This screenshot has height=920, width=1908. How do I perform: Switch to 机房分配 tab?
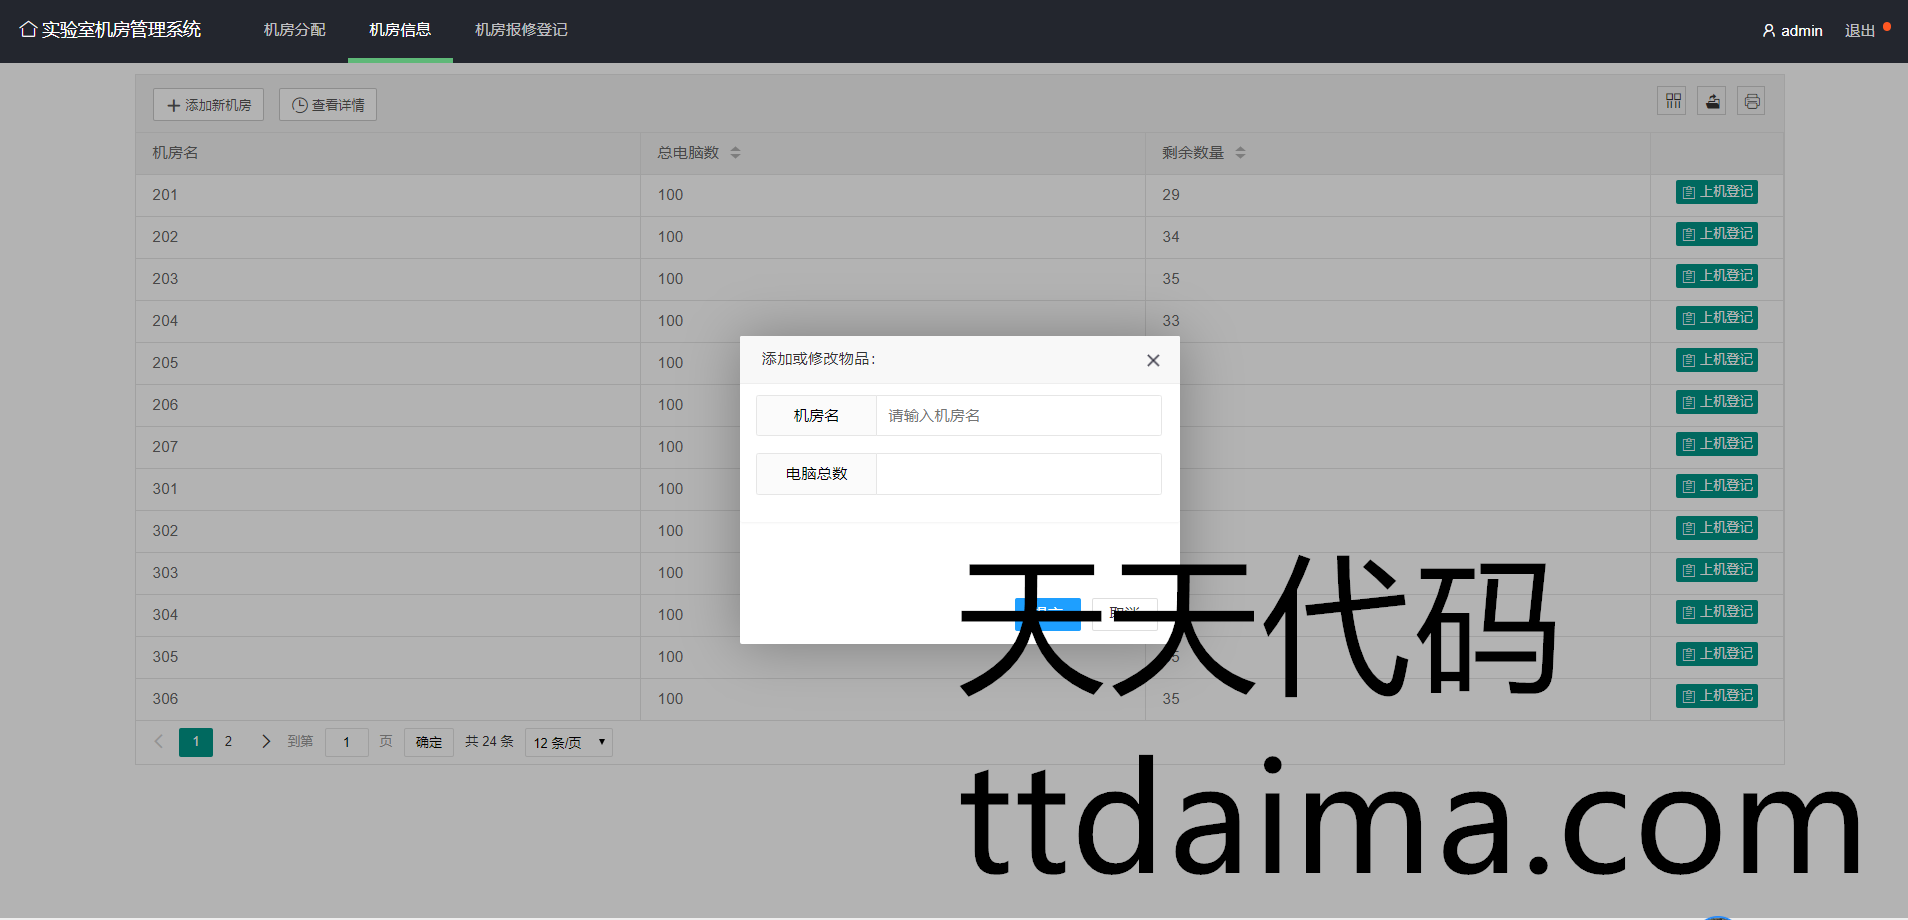(294, 30)
